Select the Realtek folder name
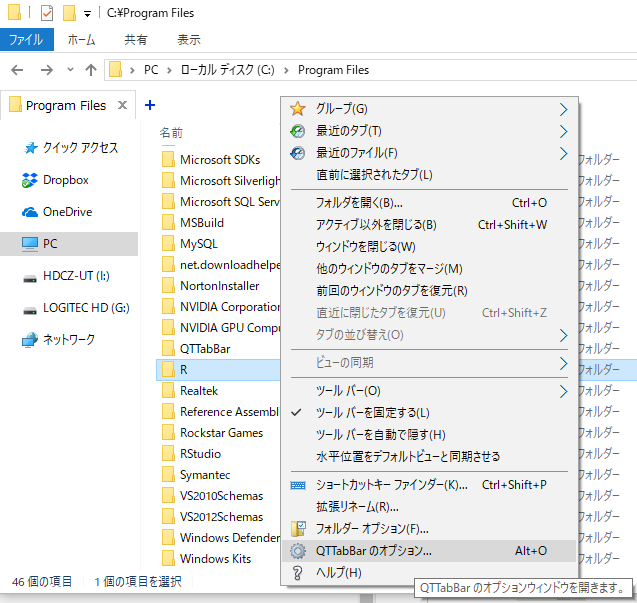Viewport: 637px width, 603px height. pyautogui.click(x=199, y=390)
